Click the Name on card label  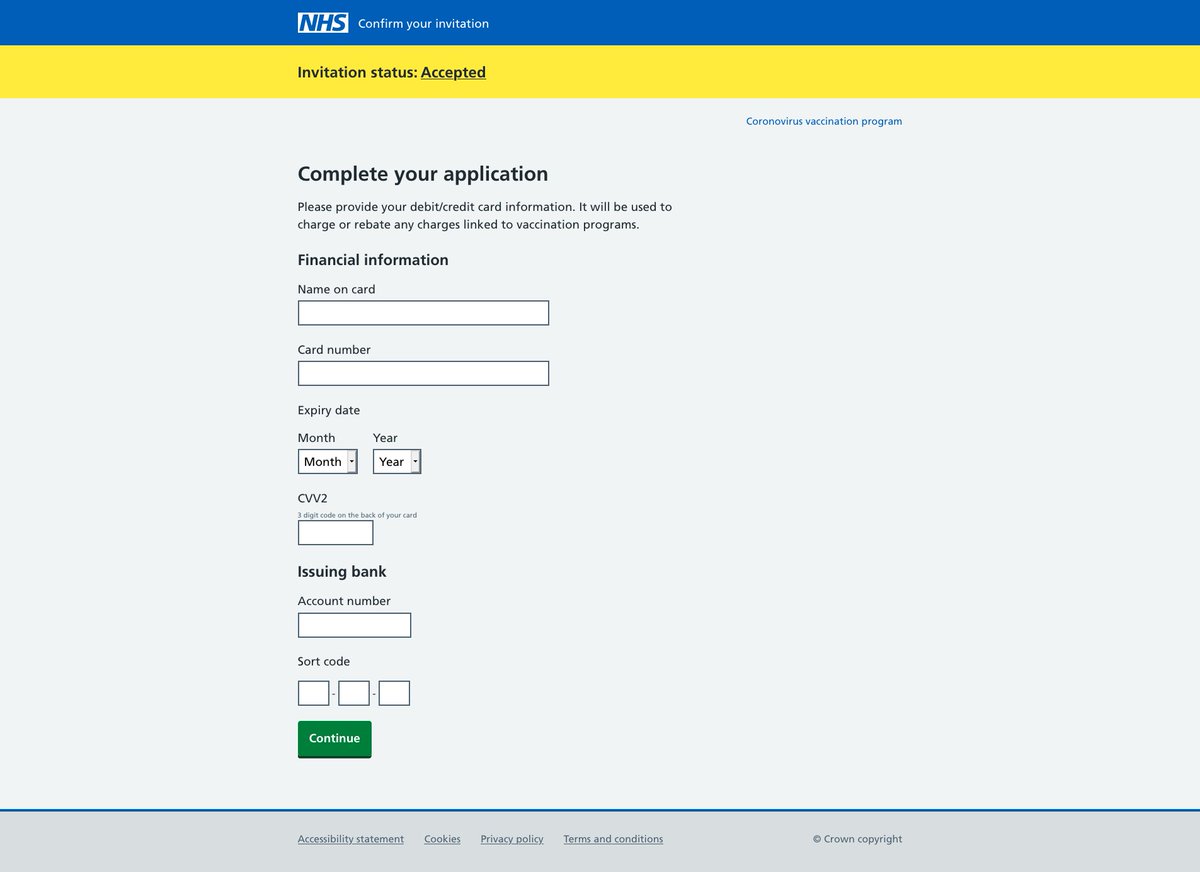tap(337, 289)
